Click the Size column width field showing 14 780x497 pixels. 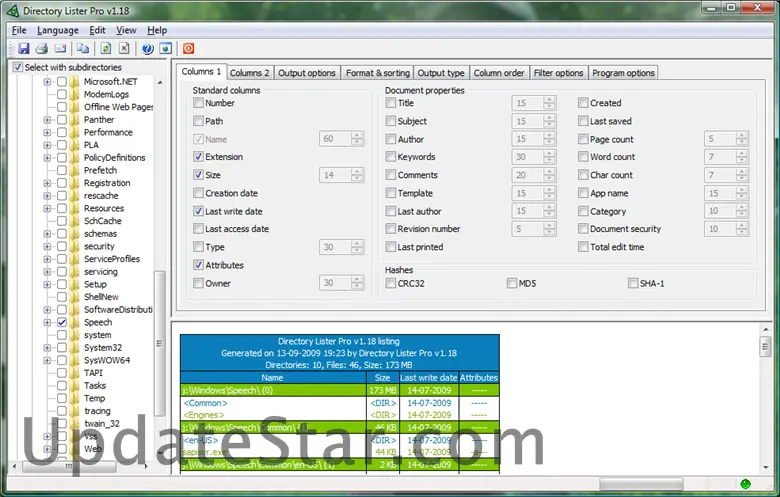click(336, 175)
